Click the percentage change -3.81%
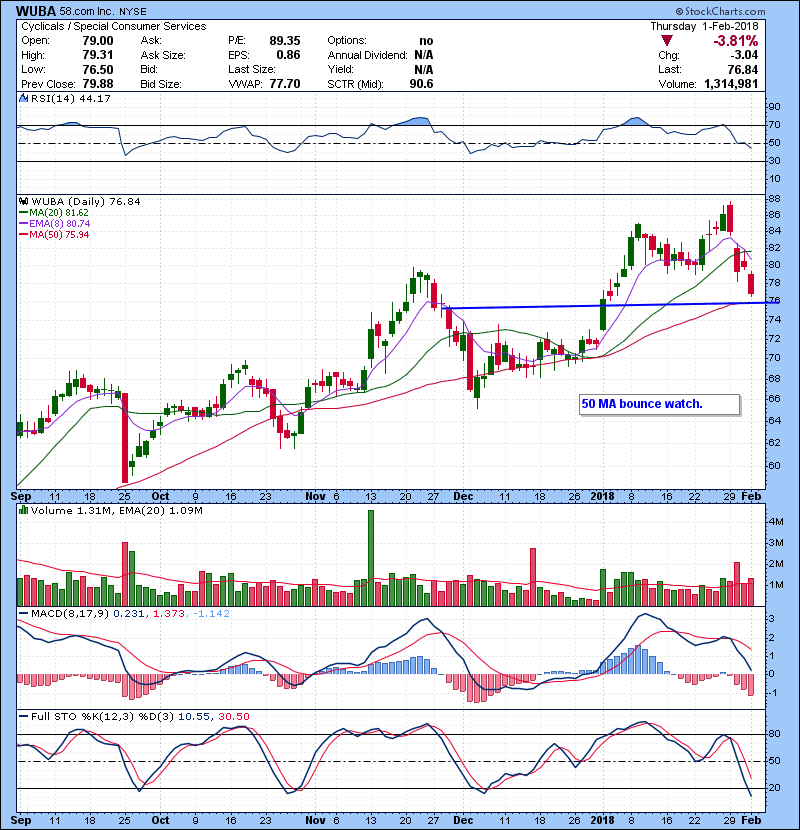 point(735,41)
